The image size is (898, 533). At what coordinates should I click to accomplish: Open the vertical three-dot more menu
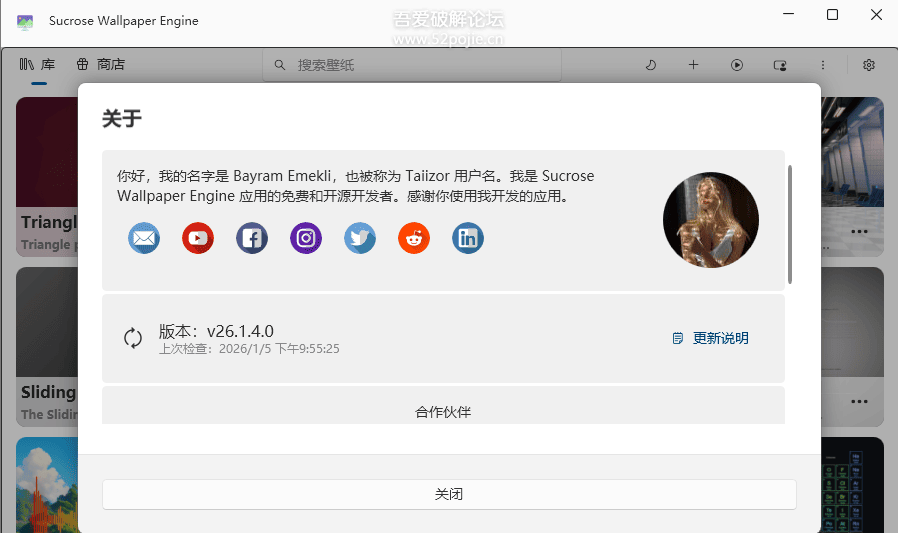coord(823,65)
